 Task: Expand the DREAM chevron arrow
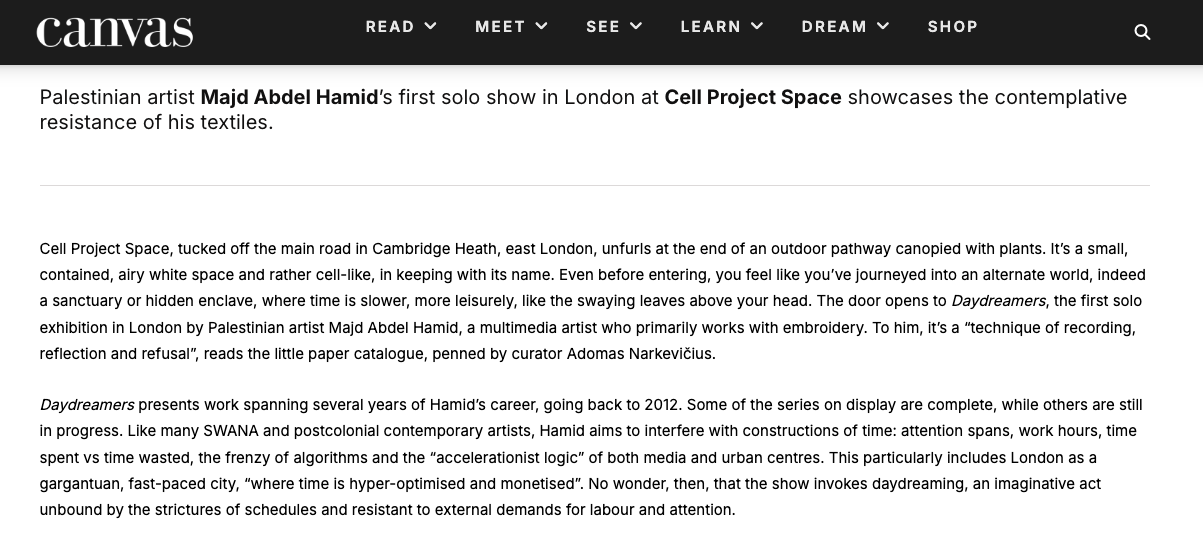coord(883,27)
